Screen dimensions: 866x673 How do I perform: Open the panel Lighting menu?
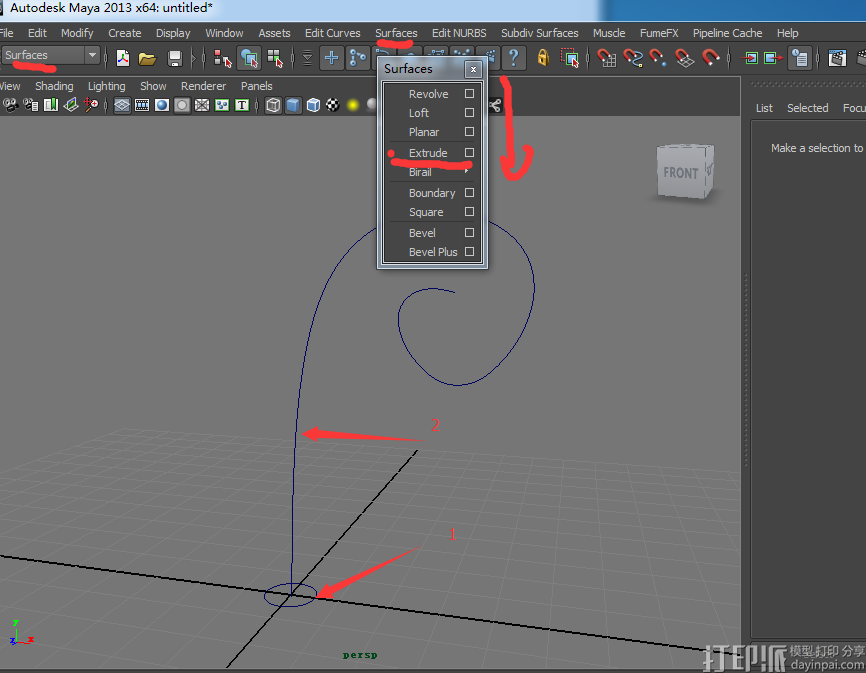click(x=107, y=86)
